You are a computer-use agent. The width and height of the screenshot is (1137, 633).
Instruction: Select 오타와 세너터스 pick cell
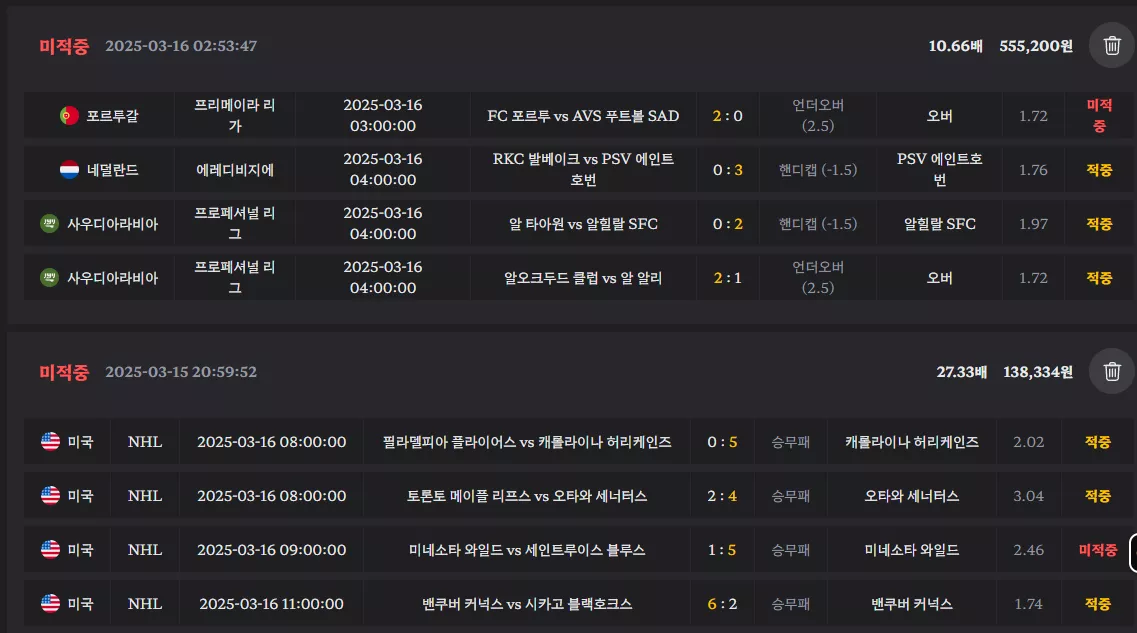(x=911, y=496)
